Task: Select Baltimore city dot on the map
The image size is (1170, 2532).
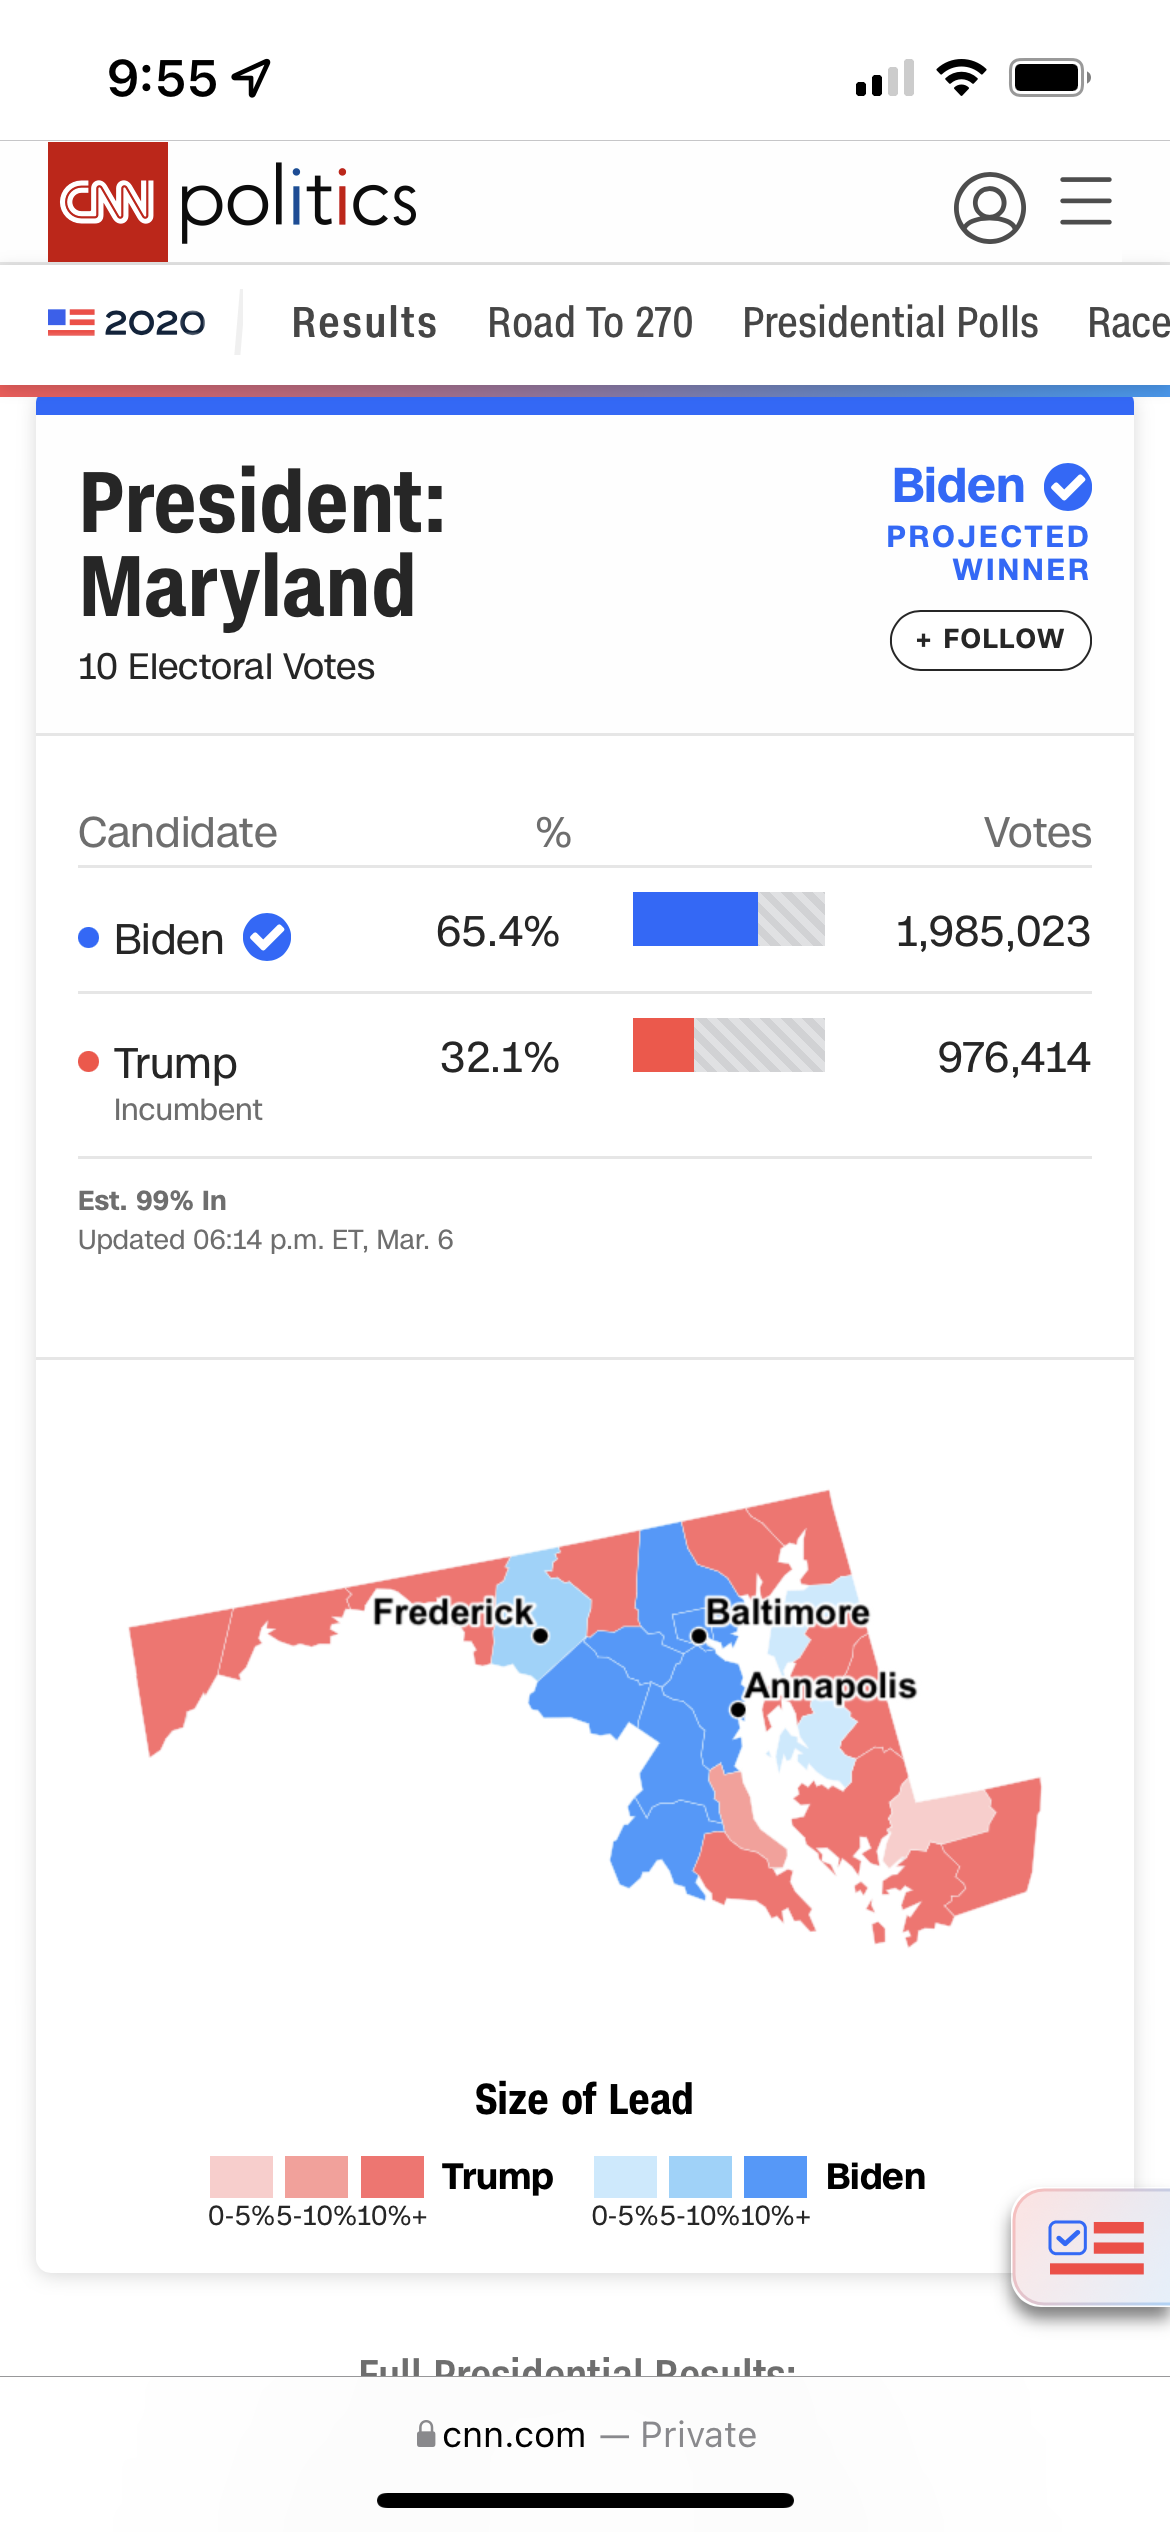Action: [699, 1636]
